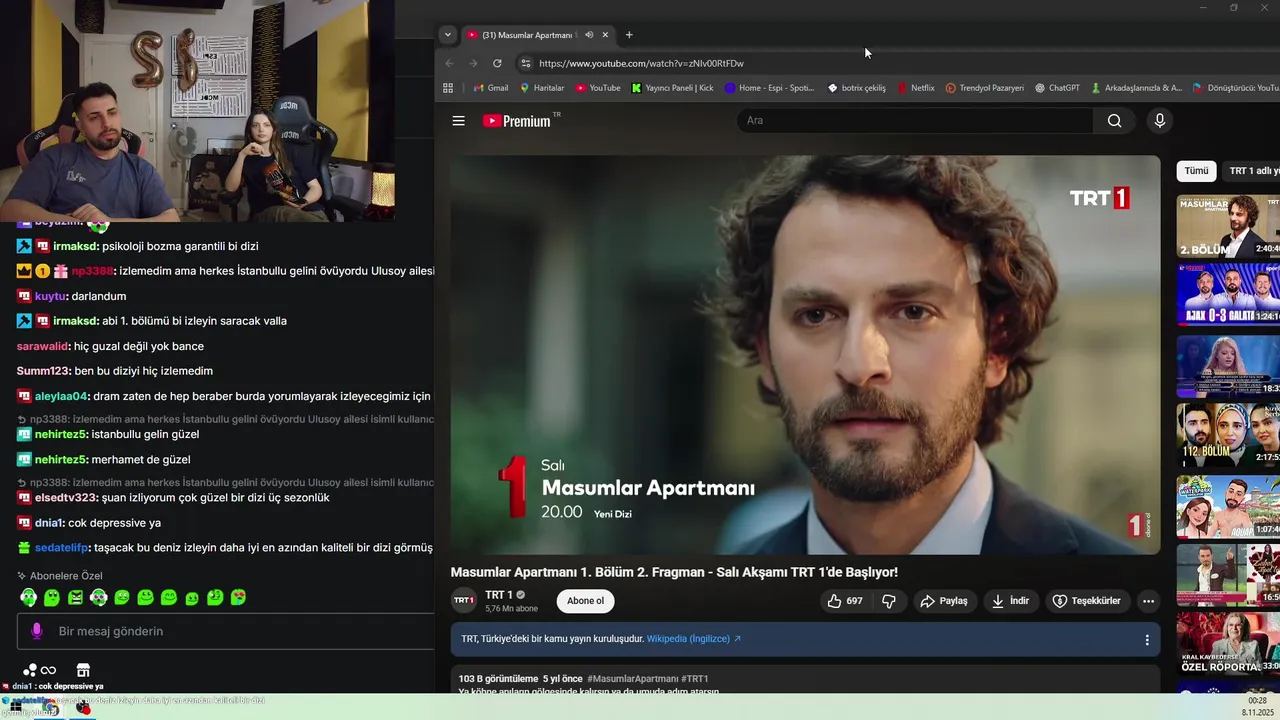1280x720 pixels.
Task: Open TRT 1 channel avatar
Action: click(x=464, y=601)
